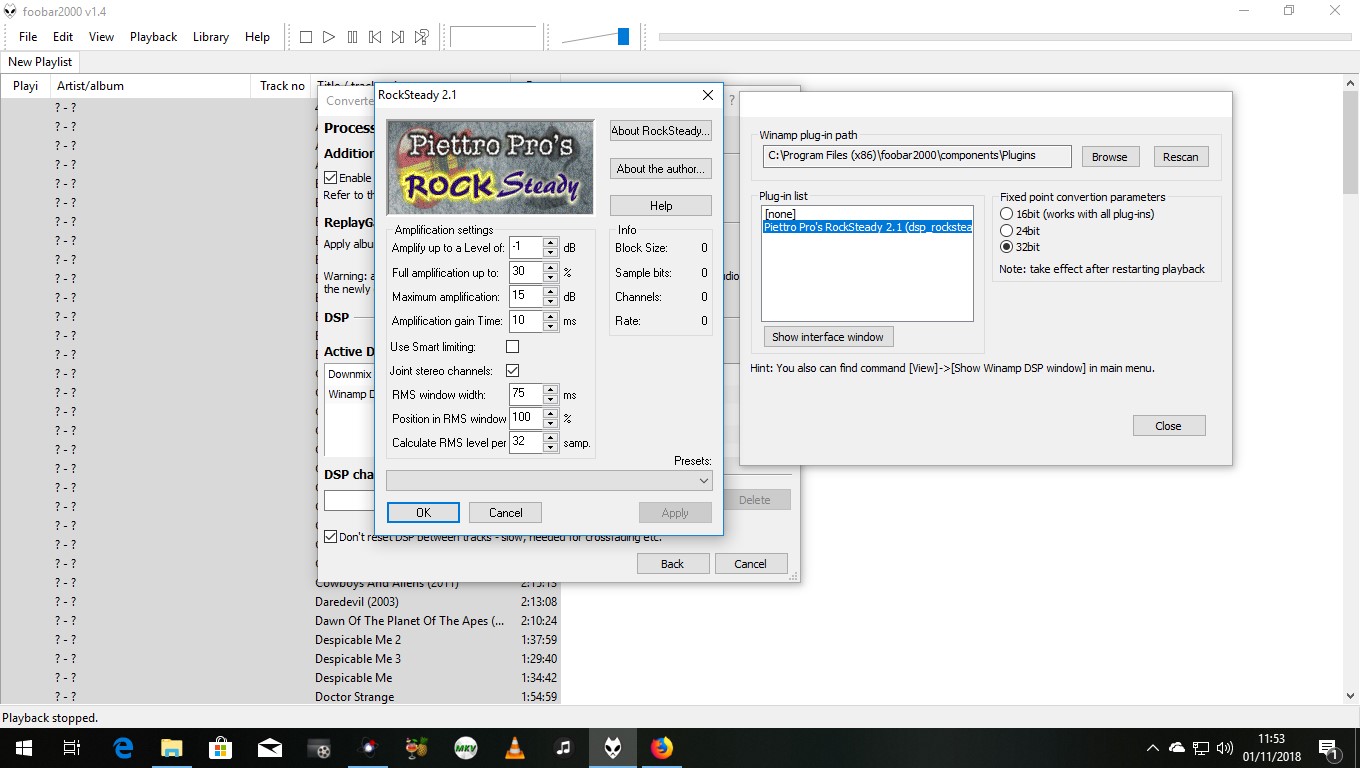This screenshot has width=1360, height=768.
Task: Open Task View from the taskbar
Action: pos(72,747)
